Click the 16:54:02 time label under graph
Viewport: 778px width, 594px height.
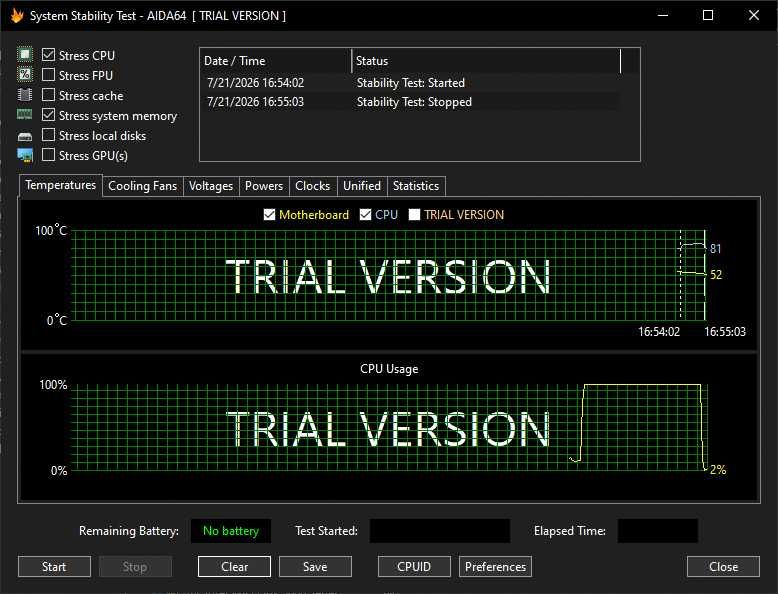(x=659, y=331)
